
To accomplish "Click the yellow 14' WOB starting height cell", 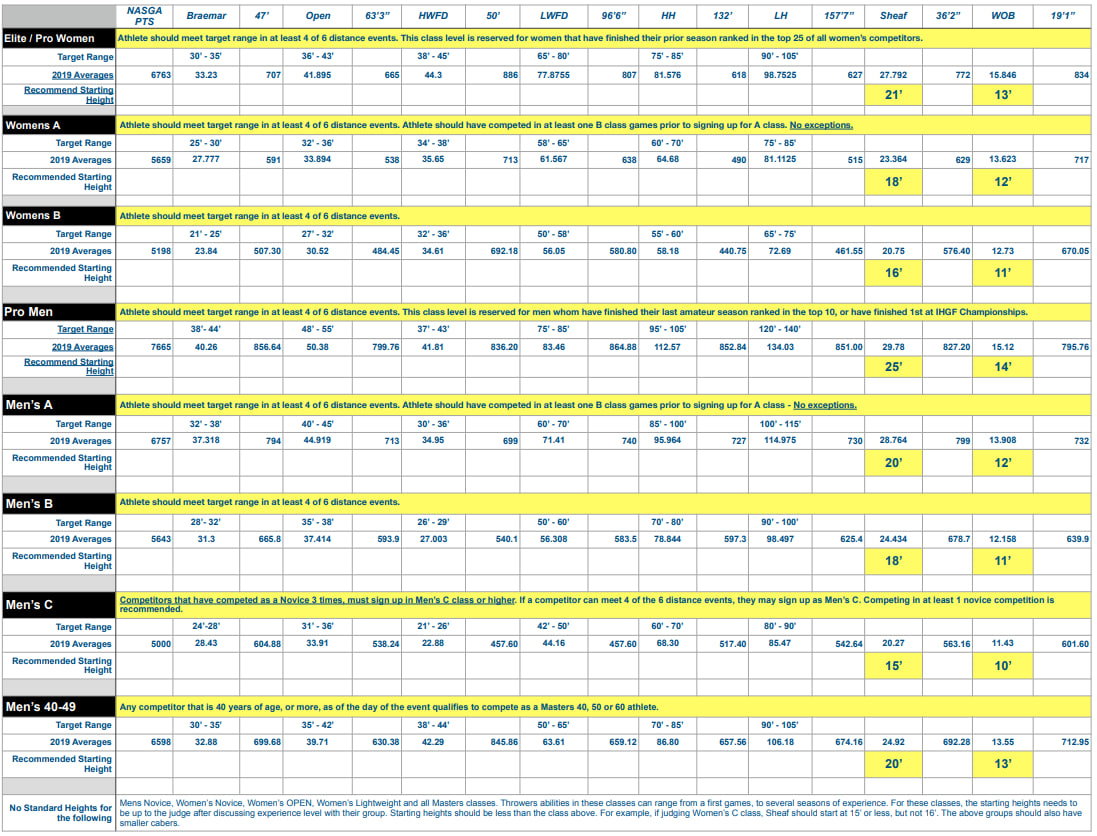I will pyautogui.click(x=1003, y=367).
